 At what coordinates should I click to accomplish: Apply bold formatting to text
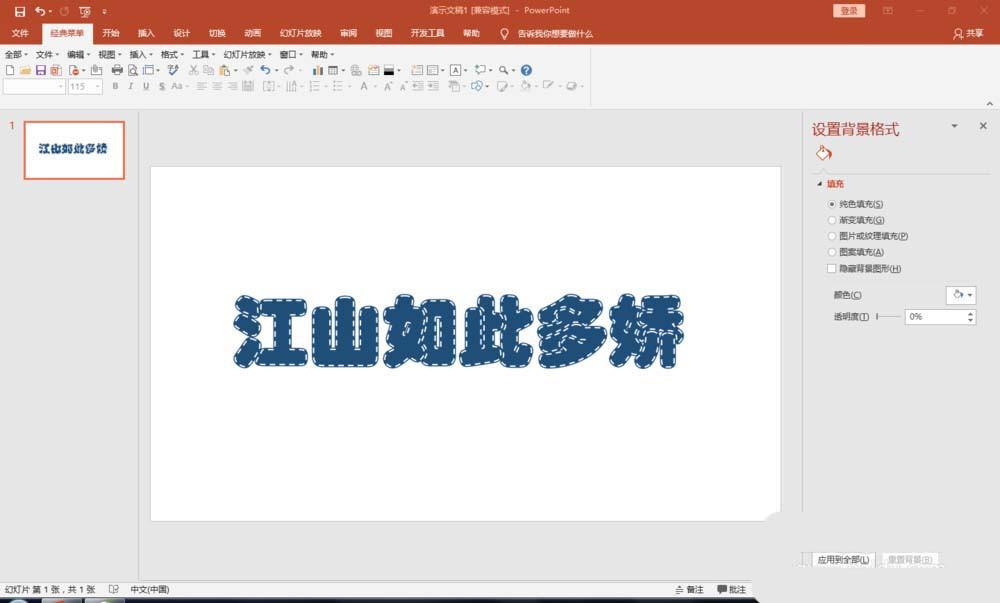coord(116,87)
